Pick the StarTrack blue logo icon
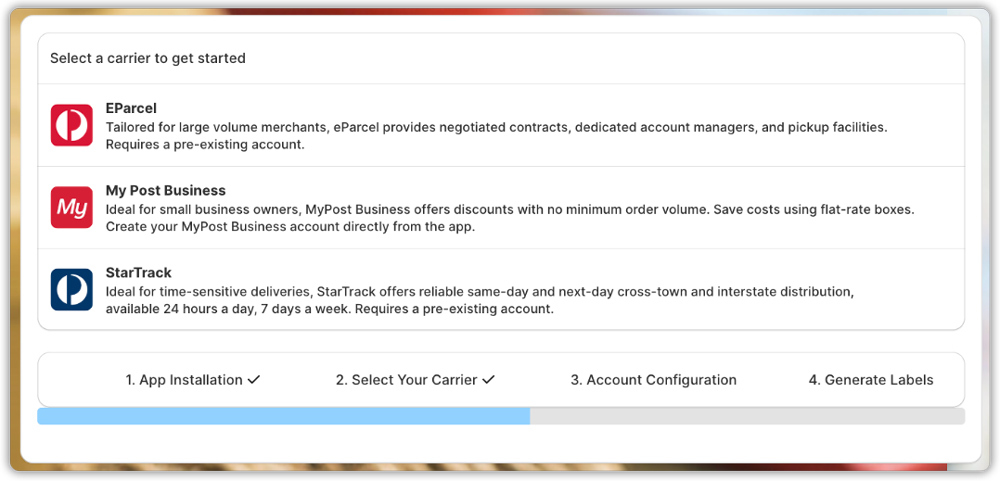 coord(71,290)
